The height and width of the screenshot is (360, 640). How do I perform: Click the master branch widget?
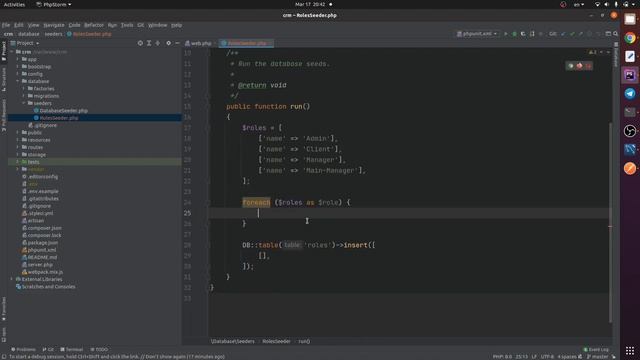597,357
